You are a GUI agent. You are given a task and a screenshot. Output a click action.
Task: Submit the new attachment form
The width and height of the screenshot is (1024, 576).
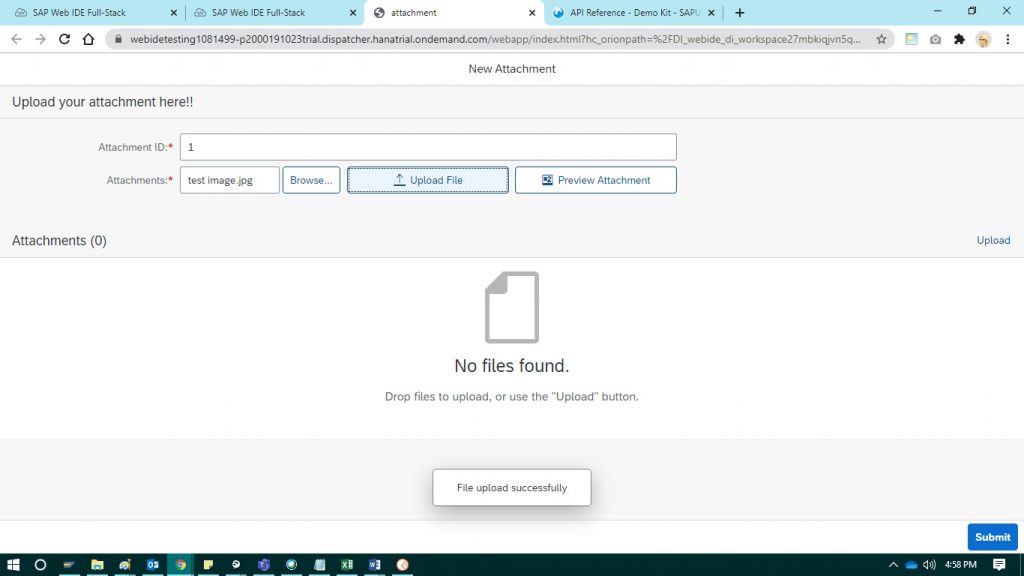pyautogui.click(x=993, y=537)
